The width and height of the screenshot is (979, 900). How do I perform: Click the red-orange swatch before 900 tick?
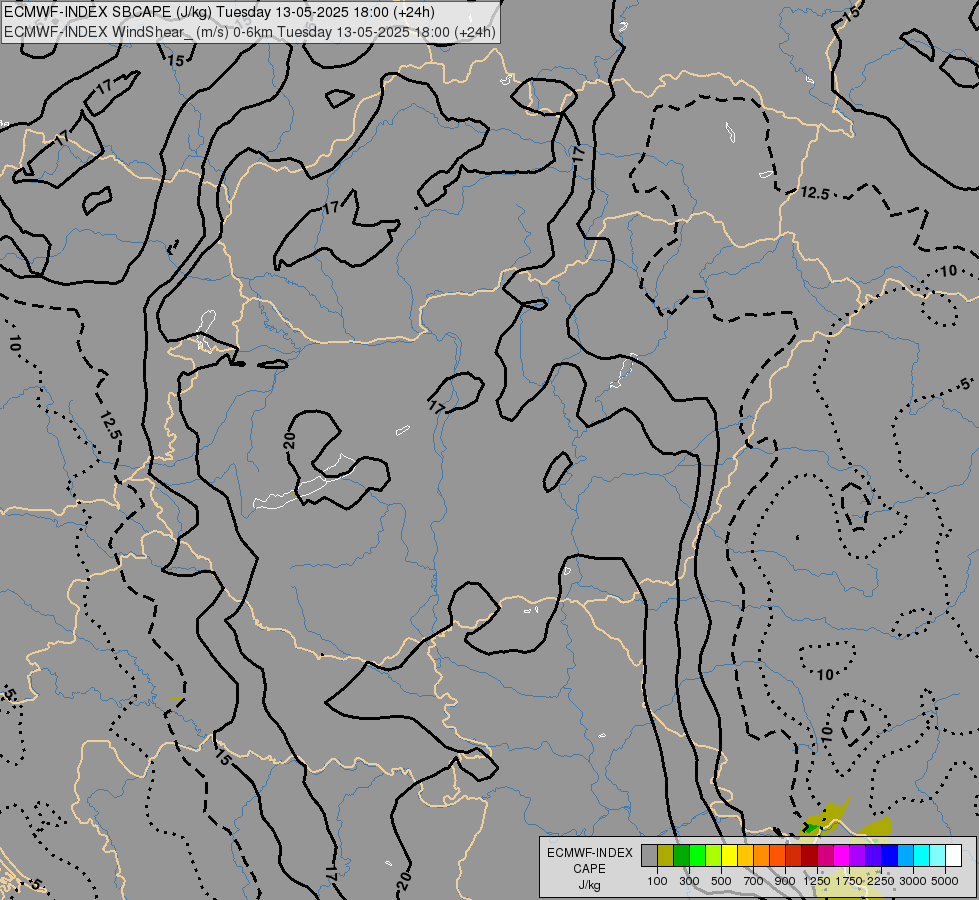point(777,856)
